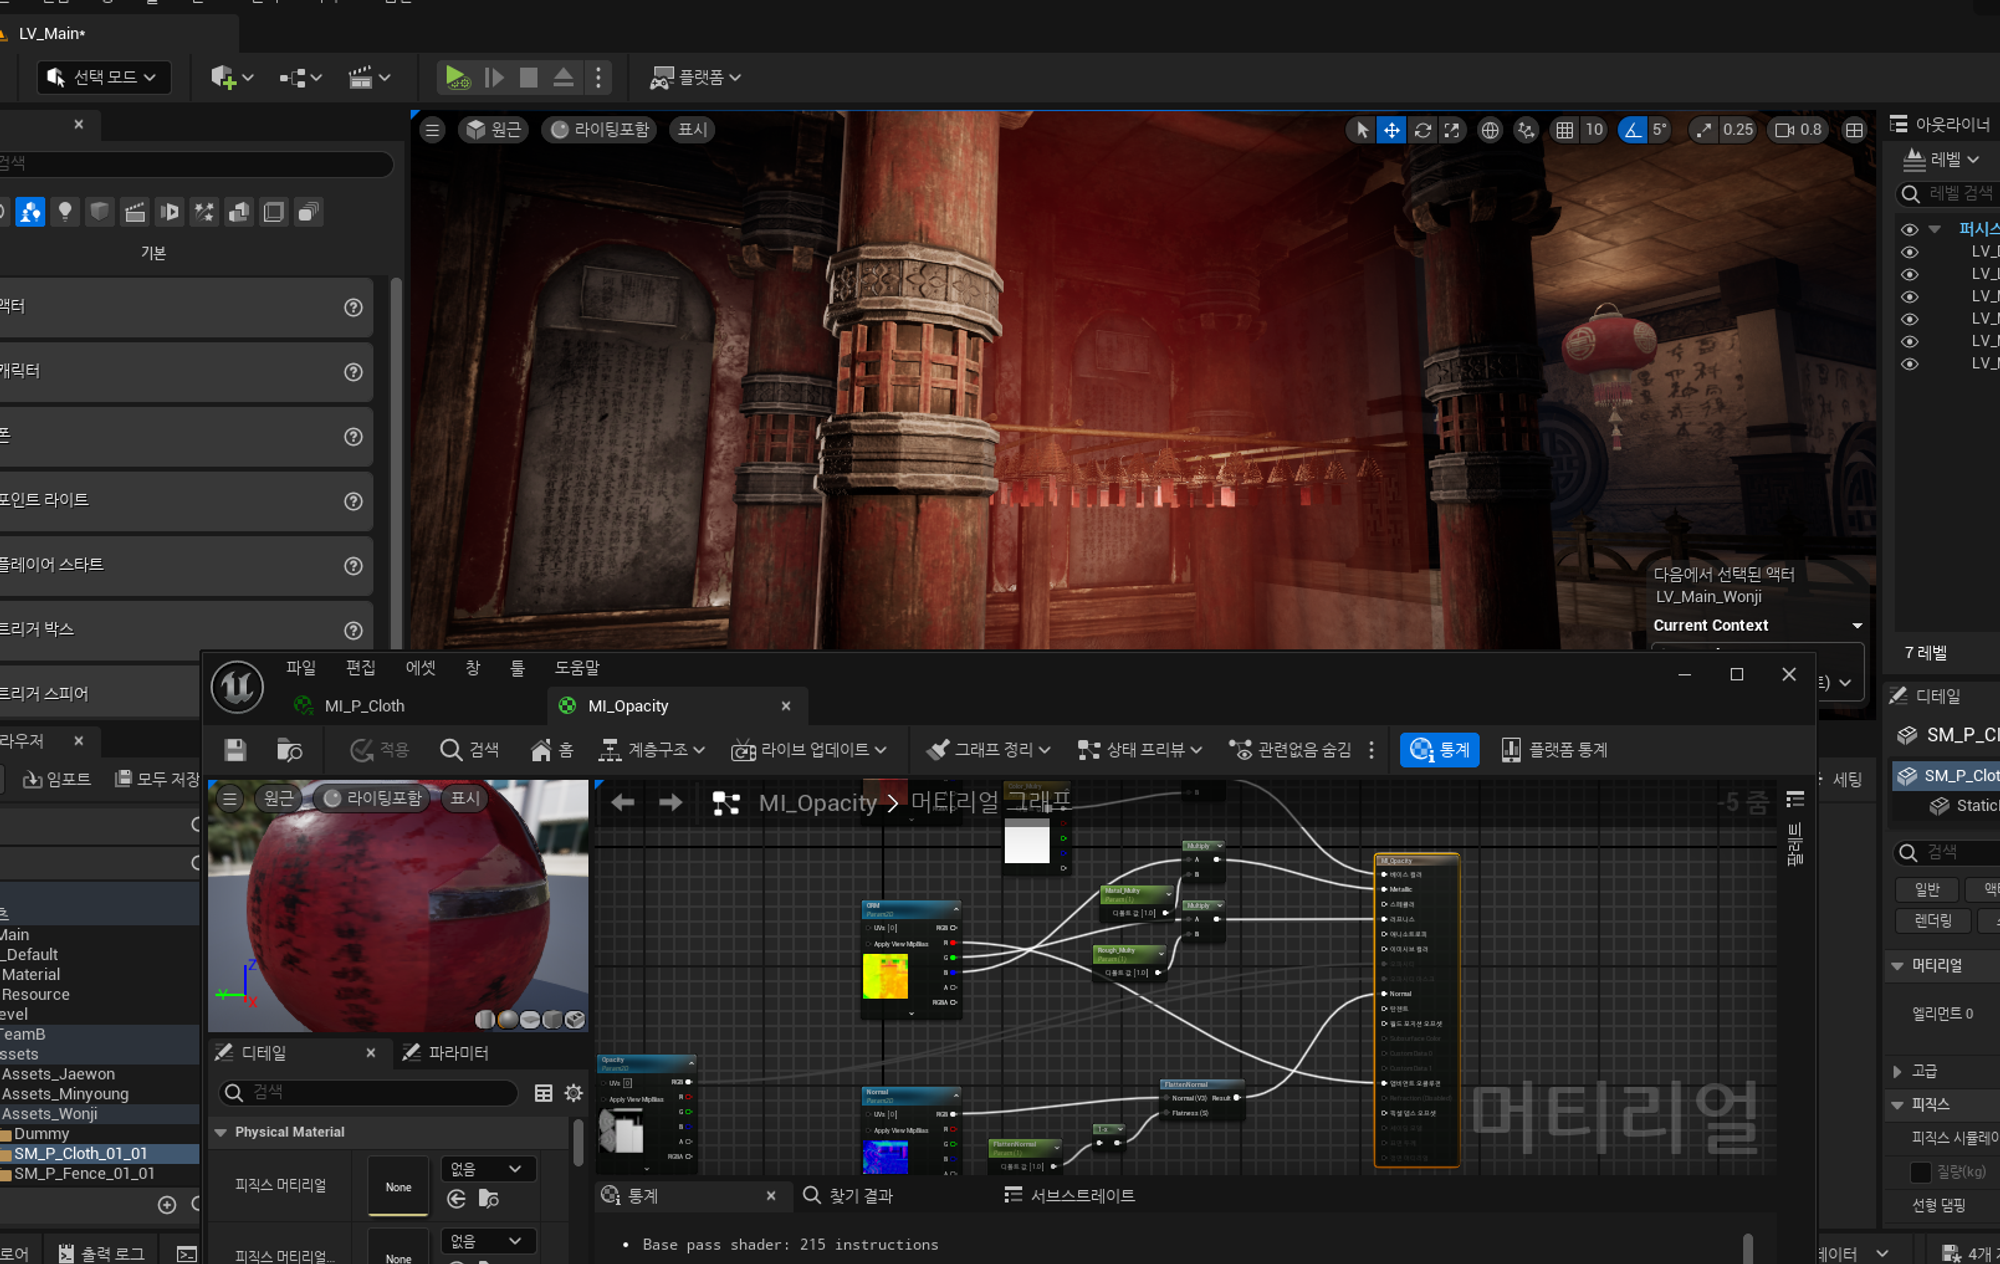The width and height of the screenshot is (2000, 1264).
Task: Toggle the Stats button in material editor
Action: point(1439,750)
